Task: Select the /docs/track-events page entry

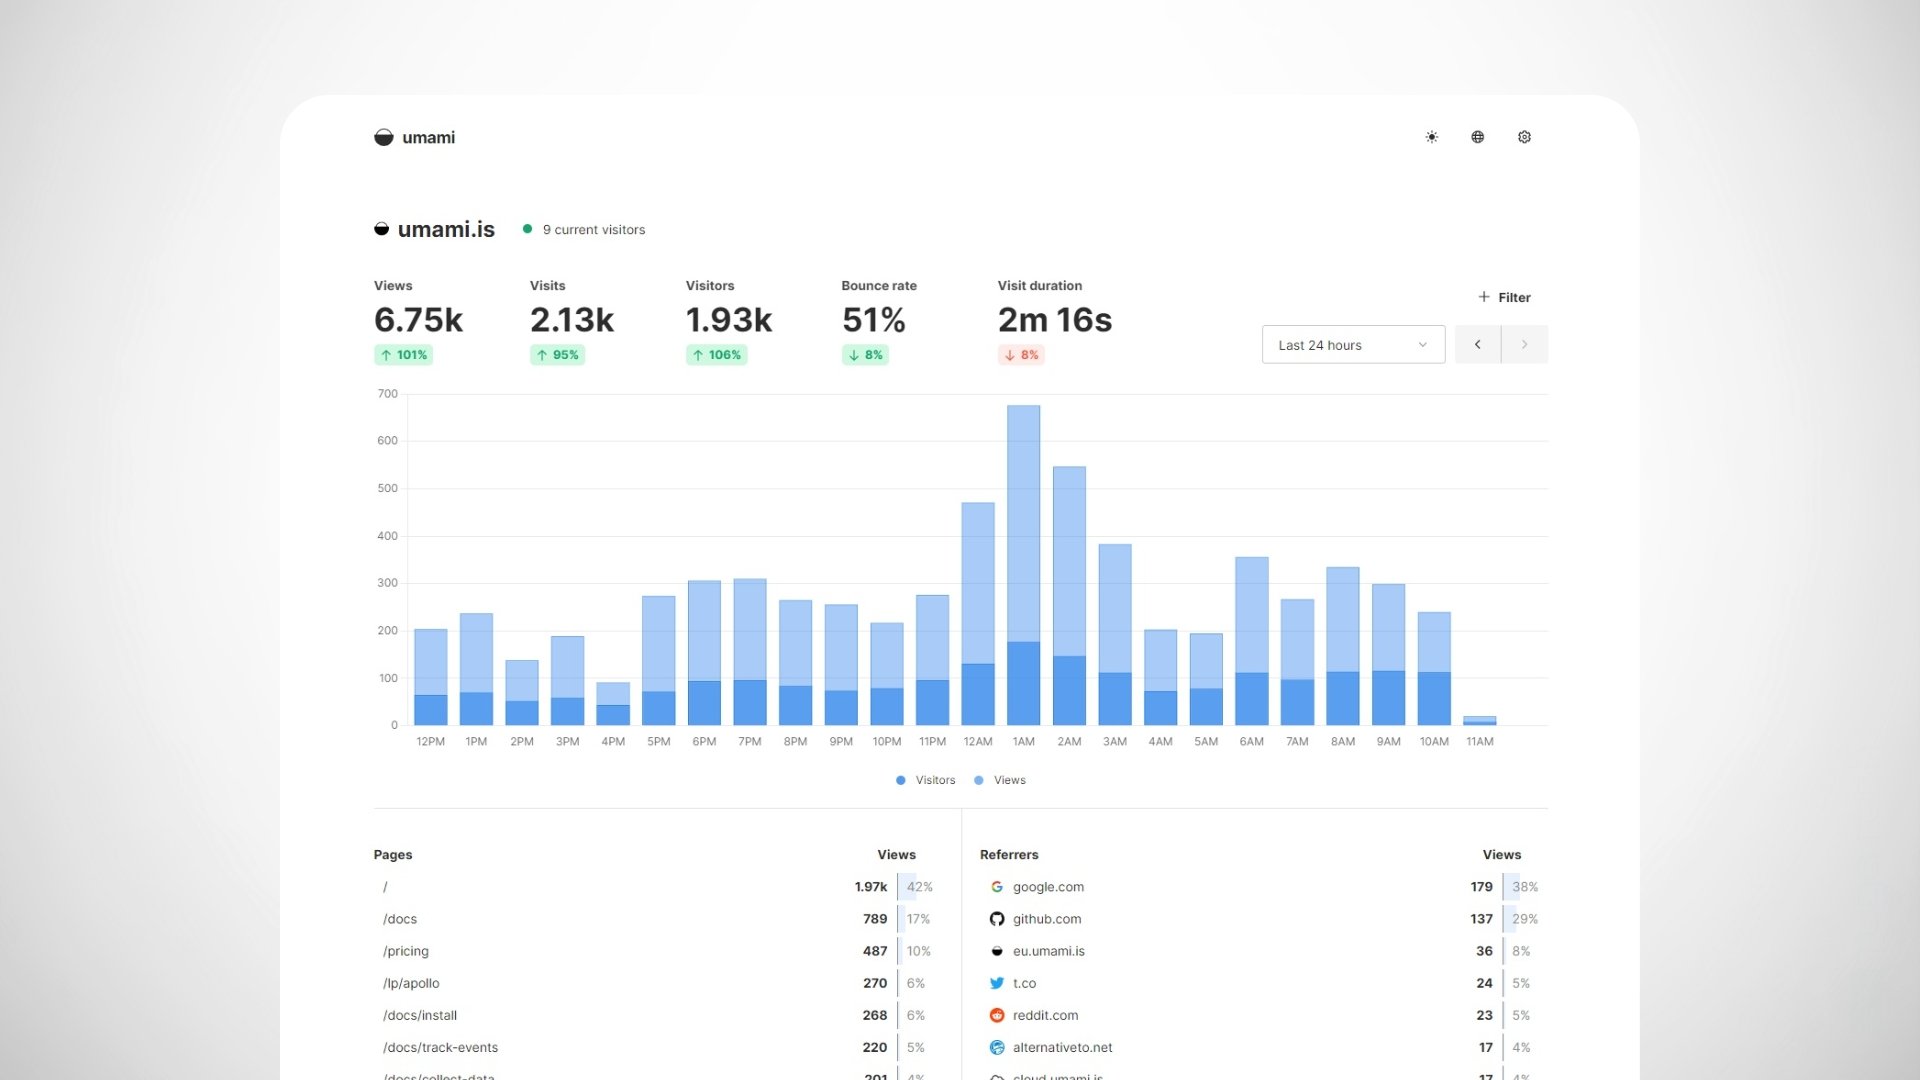Action: pos(440,1047)
